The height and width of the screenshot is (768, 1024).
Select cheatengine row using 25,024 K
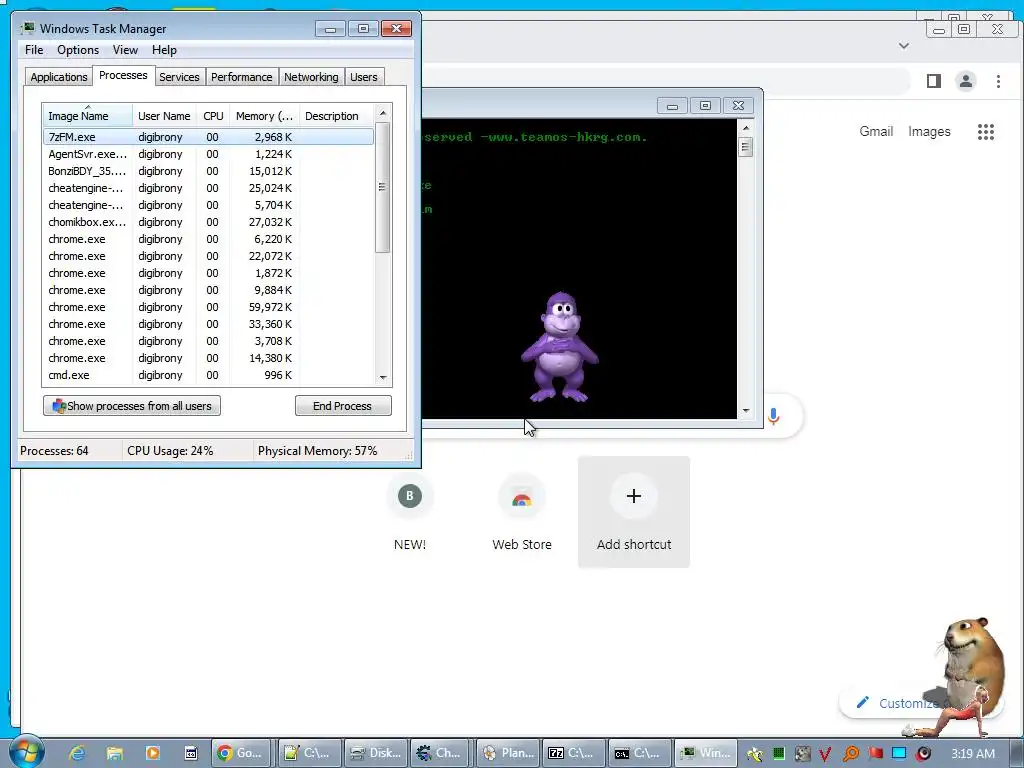208,188
